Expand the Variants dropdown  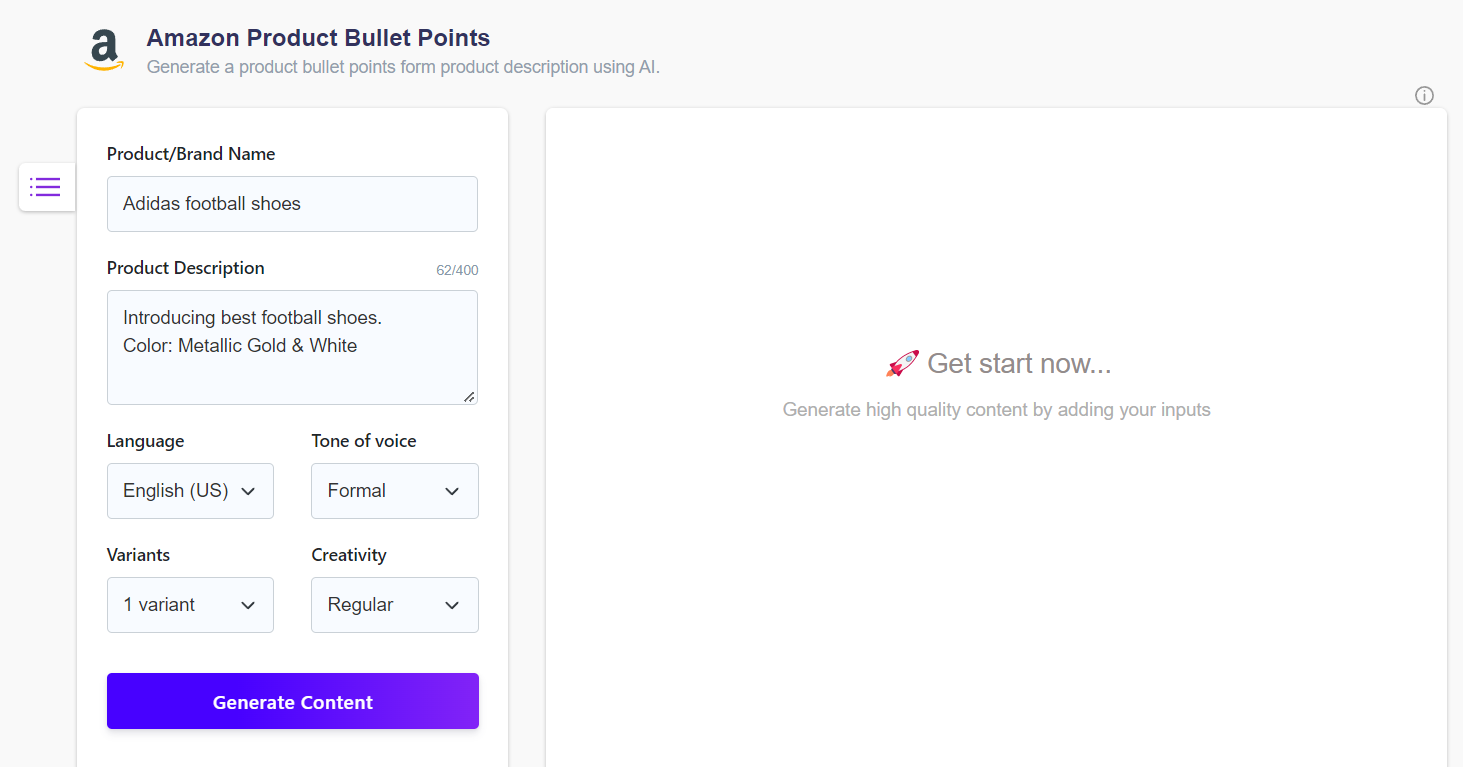click(x=190, y=605)
